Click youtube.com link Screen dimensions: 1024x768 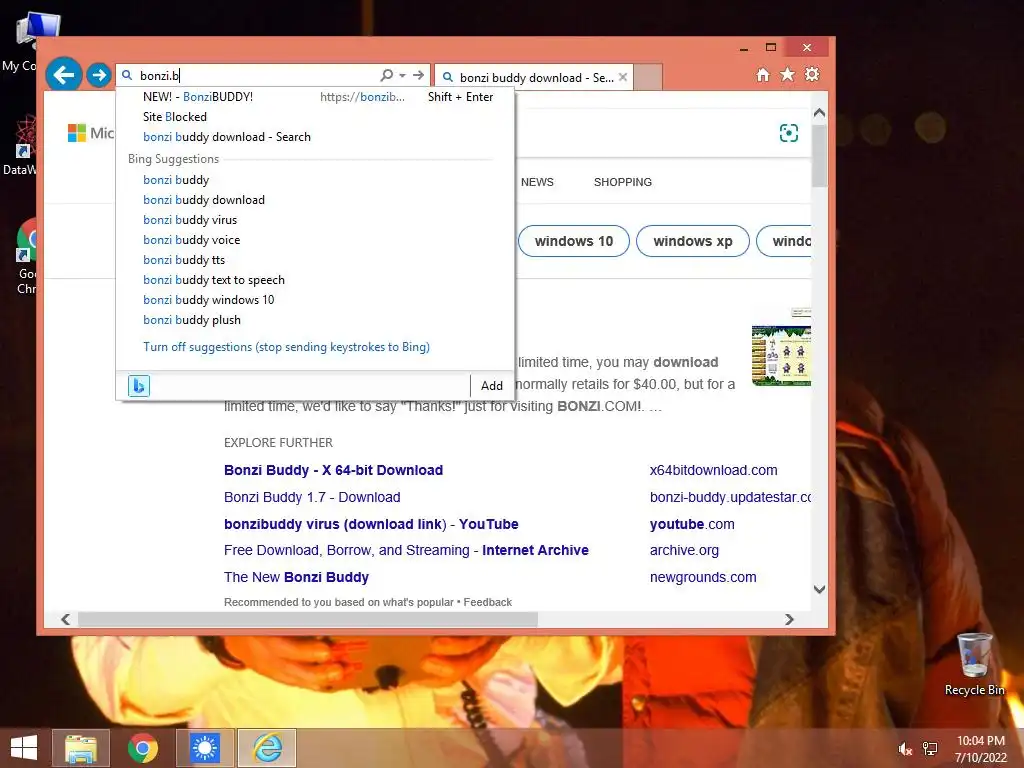[x=692, y=524]
